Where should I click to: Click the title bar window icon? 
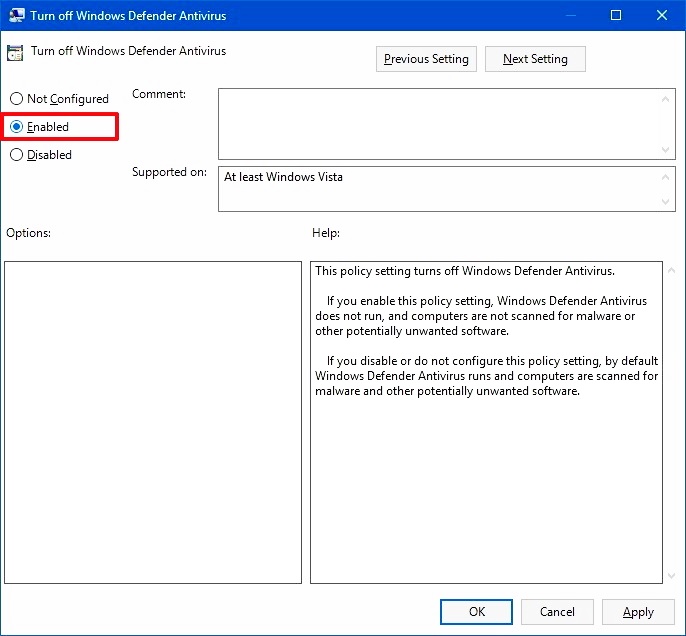pyautogui.click(x=17, y=15)
